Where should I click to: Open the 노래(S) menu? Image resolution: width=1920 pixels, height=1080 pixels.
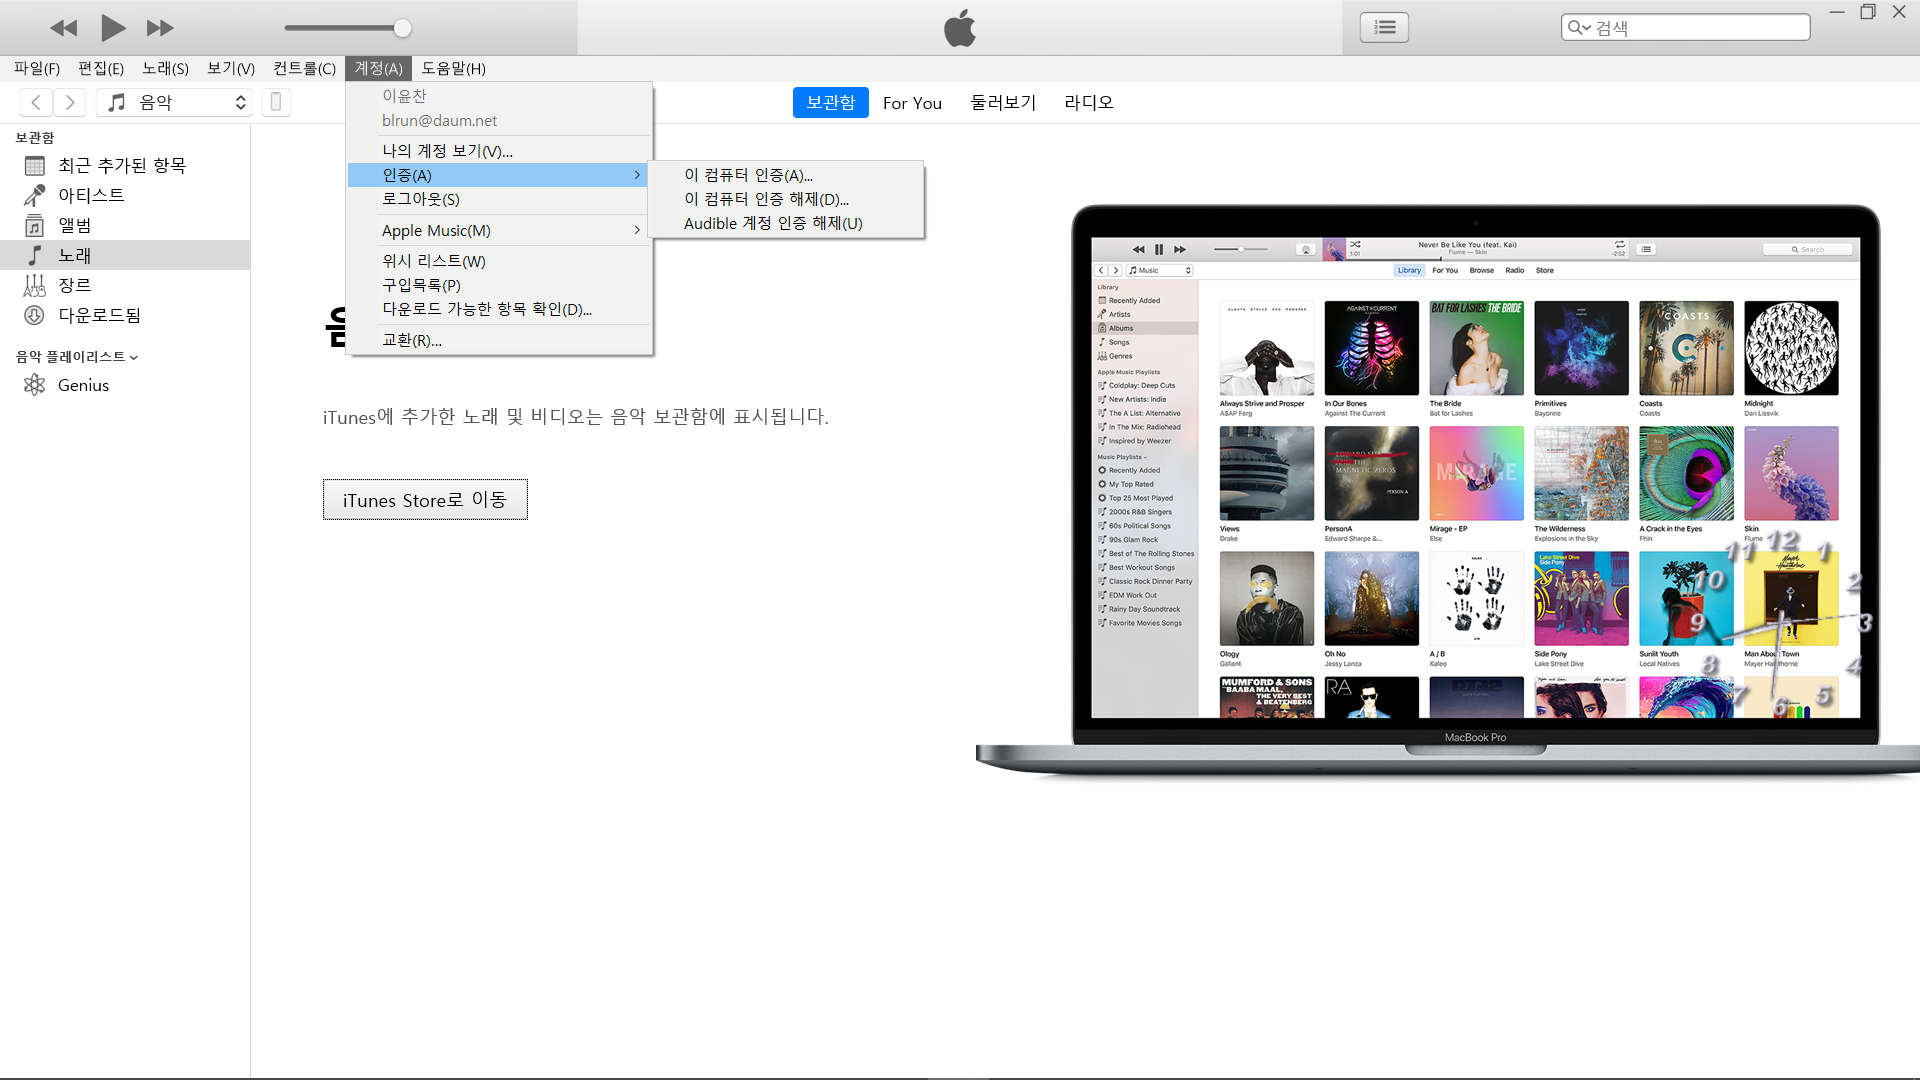165,68
